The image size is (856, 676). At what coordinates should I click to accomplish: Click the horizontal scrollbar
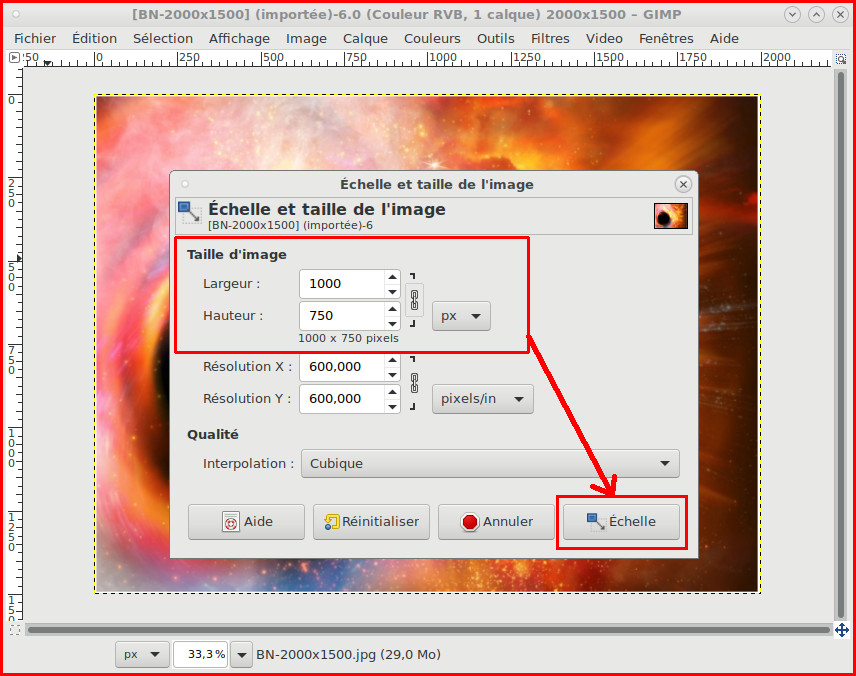coord(429,630)
